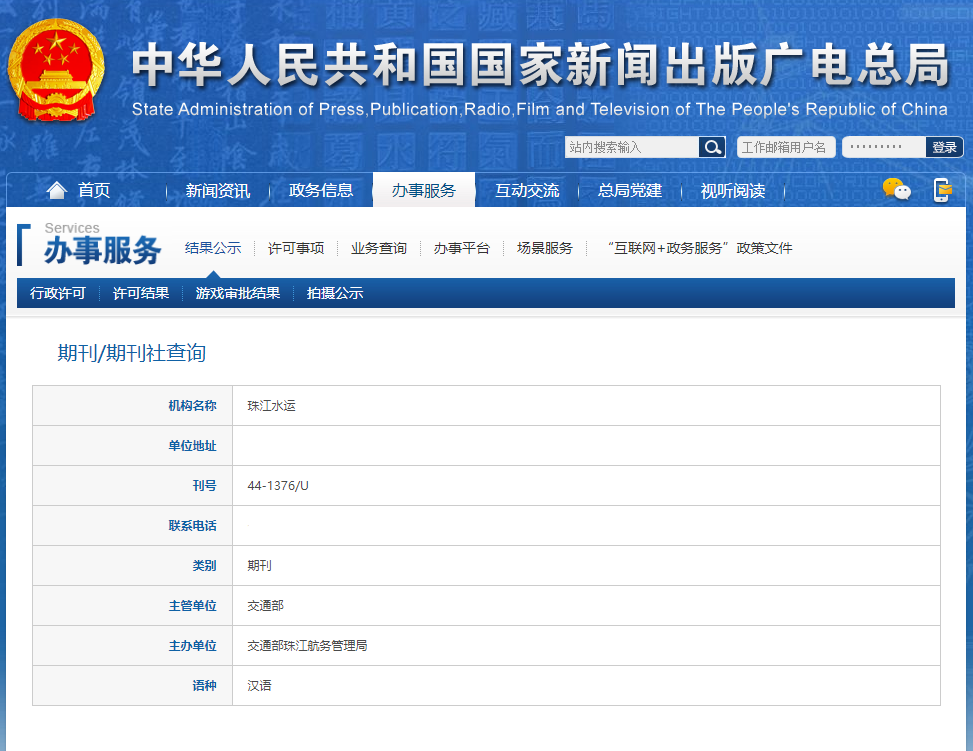Image resolution: width=973 pixels, height=751 pixels.
Task: Click 行政许可 in the blue bar
Action: [x=58, y=293]
